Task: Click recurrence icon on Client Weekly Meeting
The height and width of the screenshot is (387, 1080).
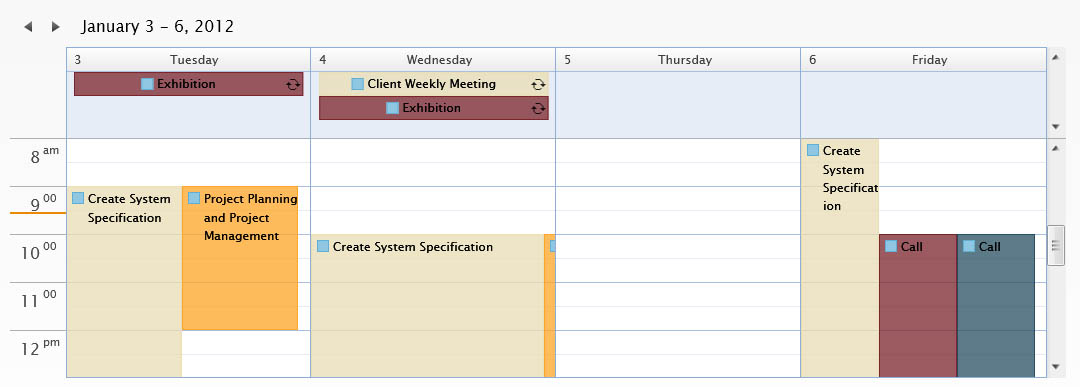Action: [538, 85]
